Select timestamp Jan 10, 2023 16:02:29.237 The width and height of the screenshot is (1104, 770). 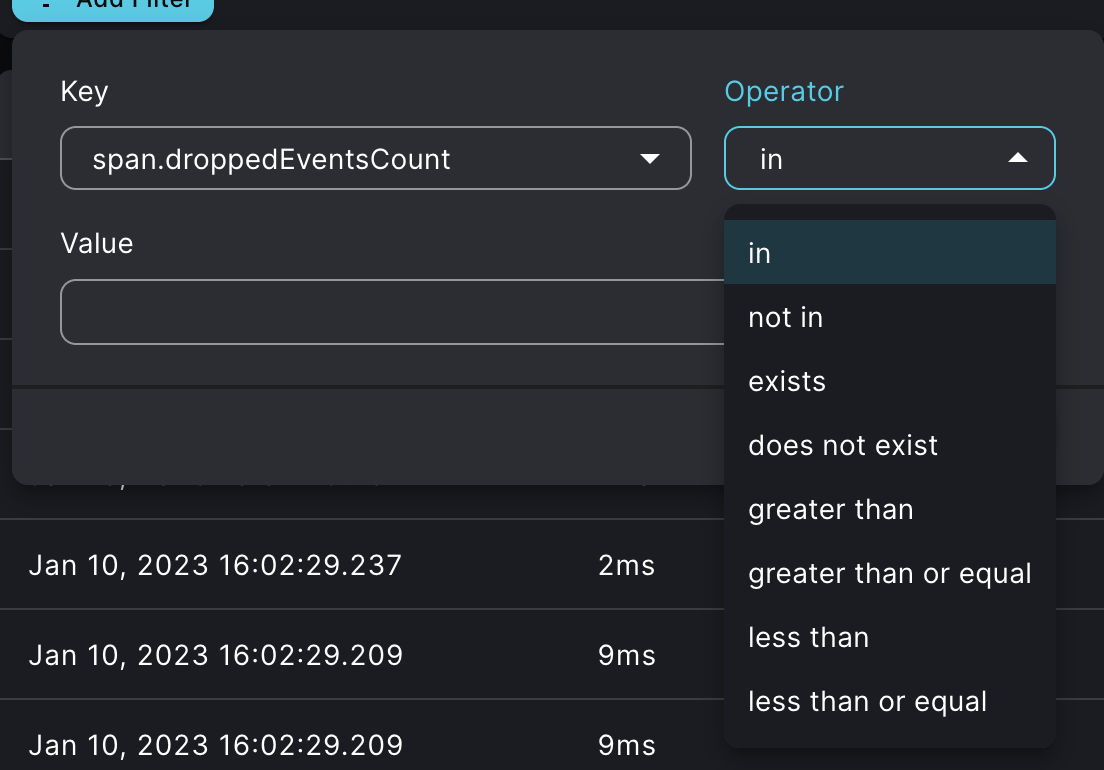point(215,565)
